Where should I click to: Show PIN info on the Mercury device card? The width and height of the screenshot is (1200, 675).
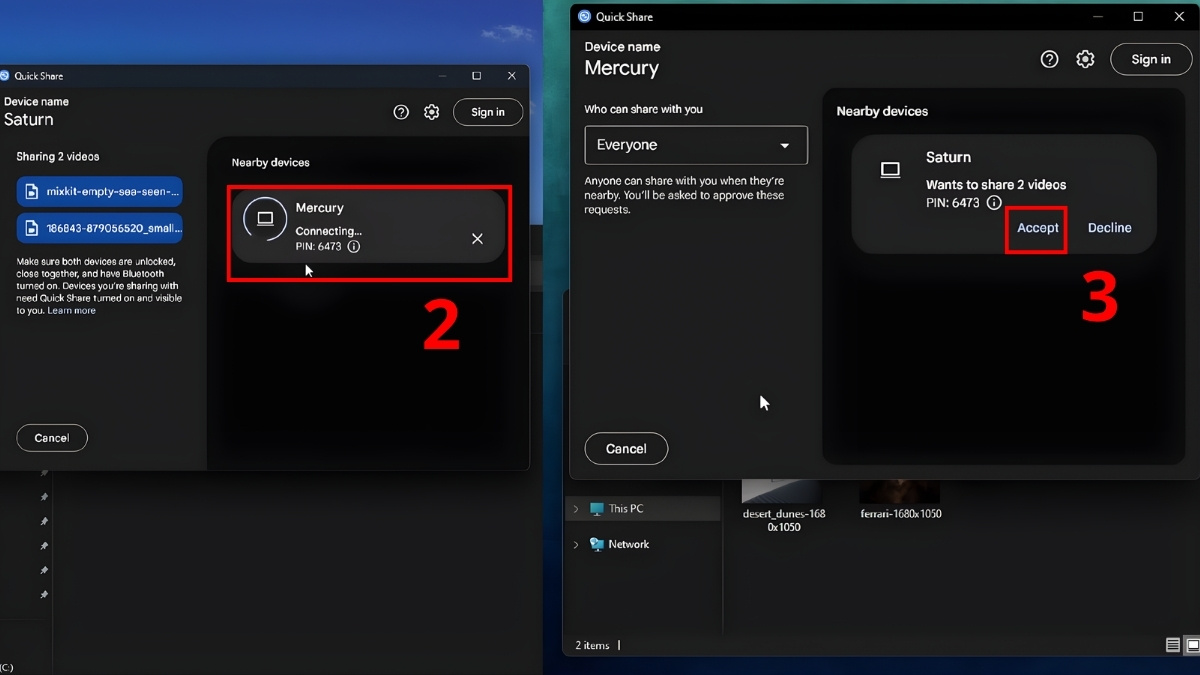[354, 246]
